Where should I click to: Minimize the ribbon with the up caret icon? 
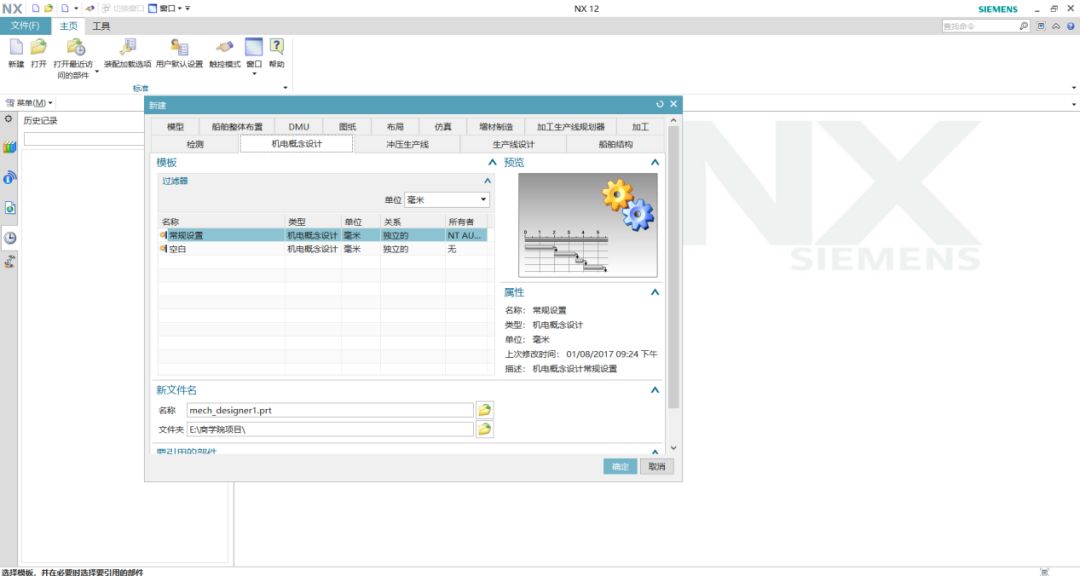pyautogui.click(x=1056, y=26)
